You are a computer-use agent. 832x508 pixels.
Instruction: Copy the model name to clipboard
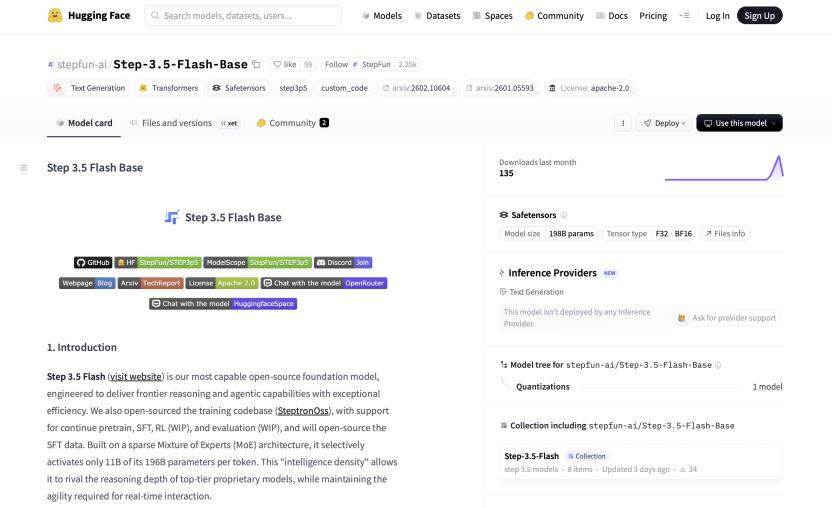(256, 64)
